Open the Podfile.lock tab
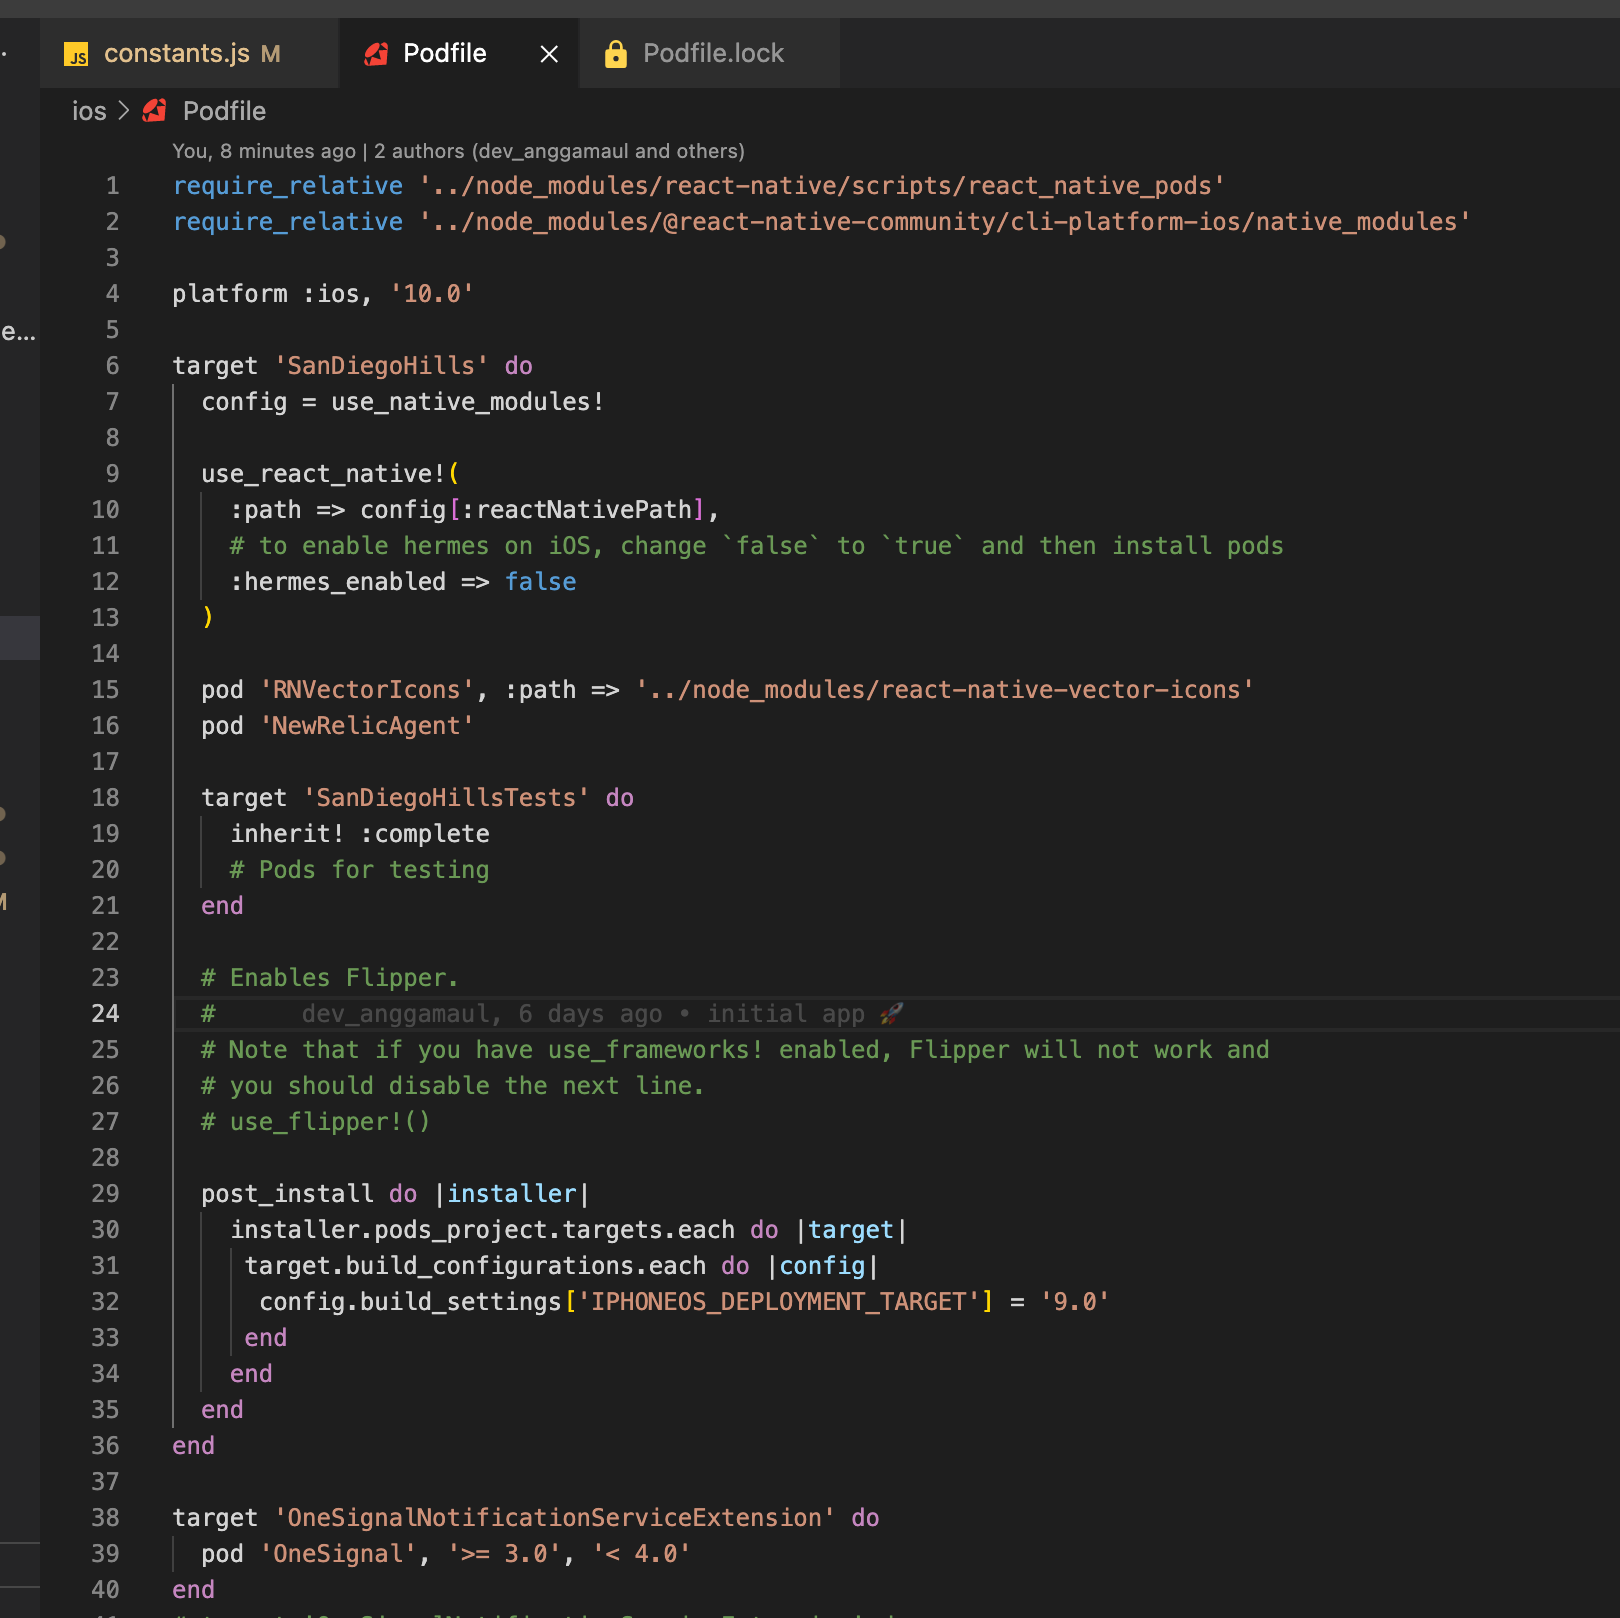This screenshot has width=1620, height=1618. point(713,53)
